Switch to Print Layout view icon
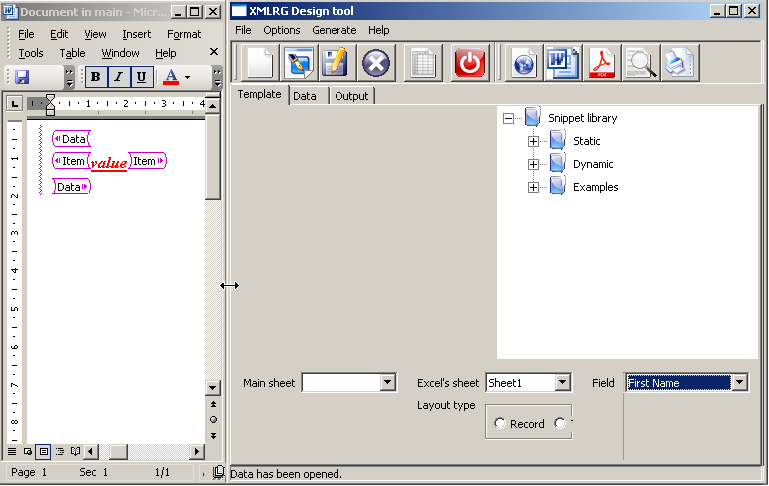Image resolution: width=769 pixels, height=486 pixels. point(44,451)
